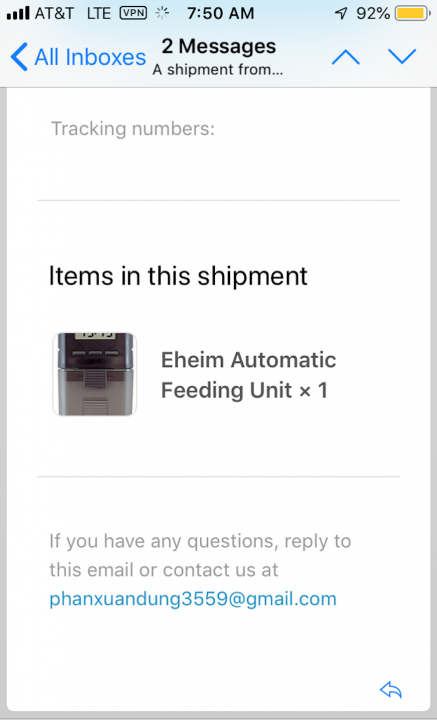Viewport: 437px width, 720px height.
Task: Tap the back chevron beside All Inboxes
Action: 19,57
